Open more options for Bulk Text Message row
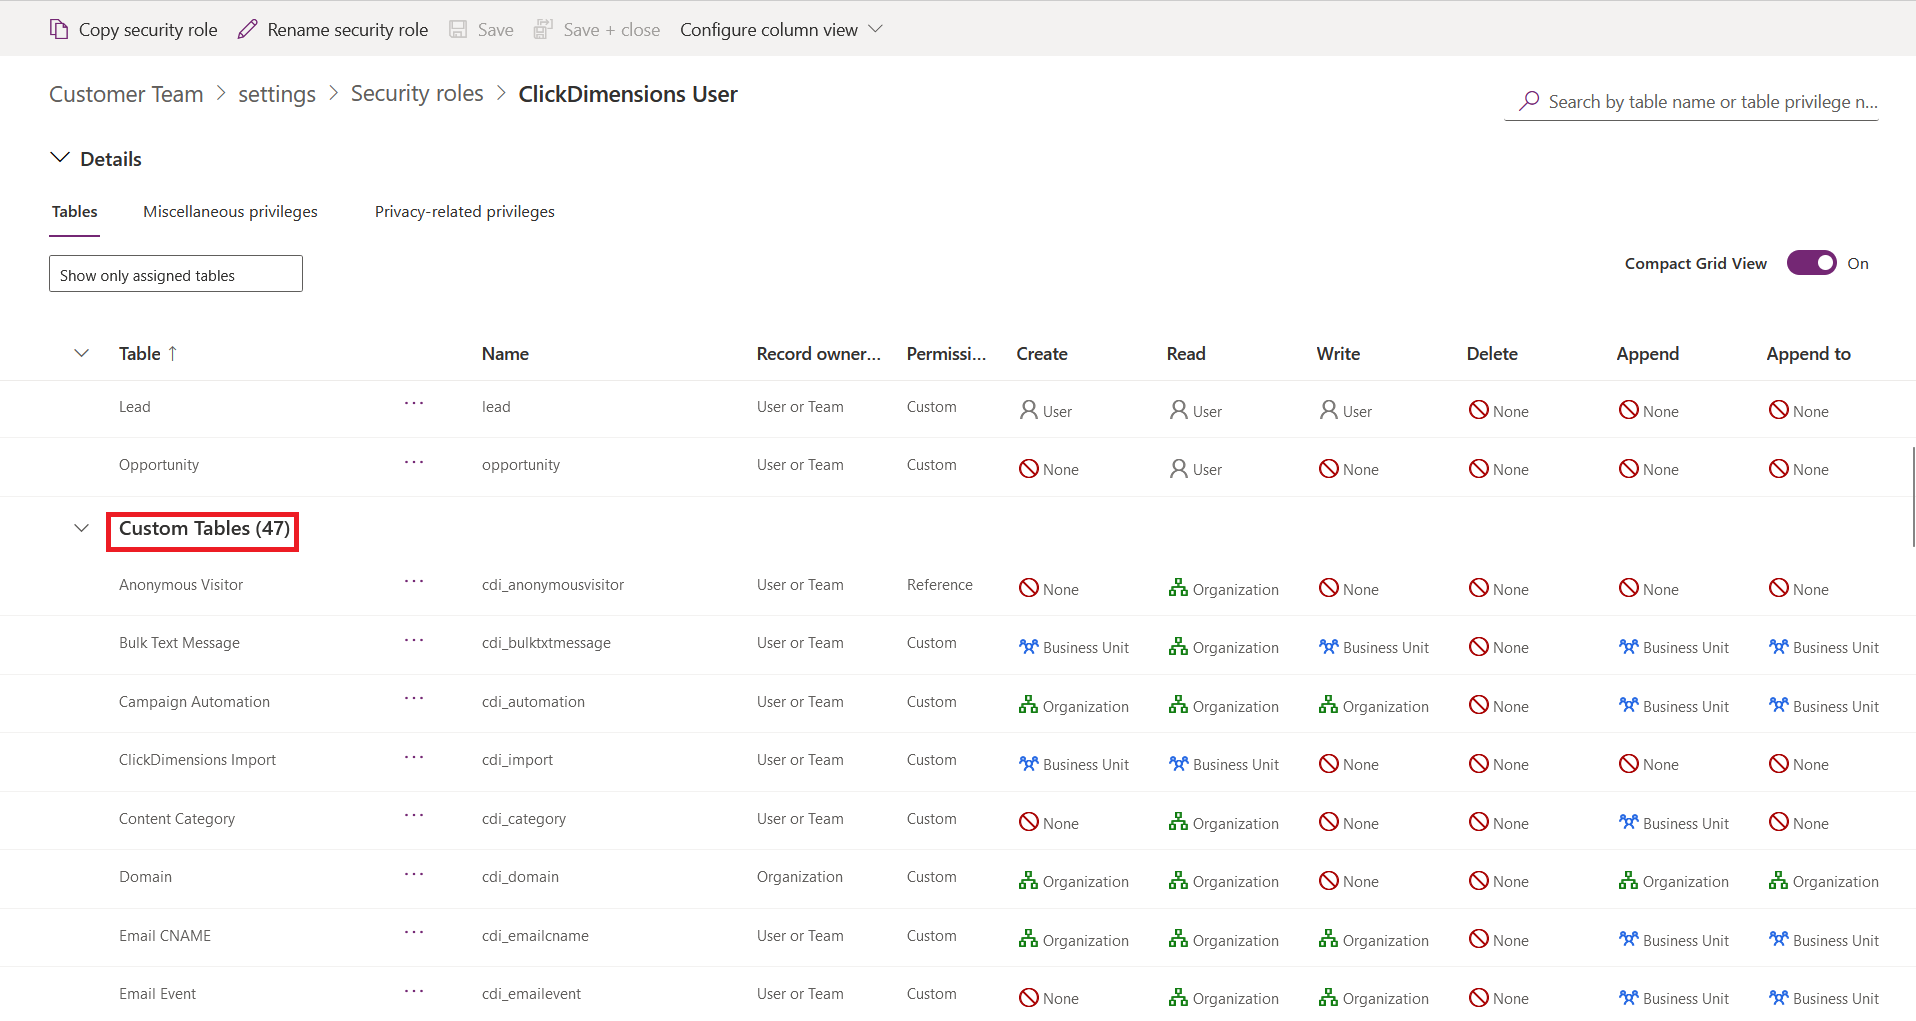The width and height of the screenshot is (1916, 1021). click(414, 640)
